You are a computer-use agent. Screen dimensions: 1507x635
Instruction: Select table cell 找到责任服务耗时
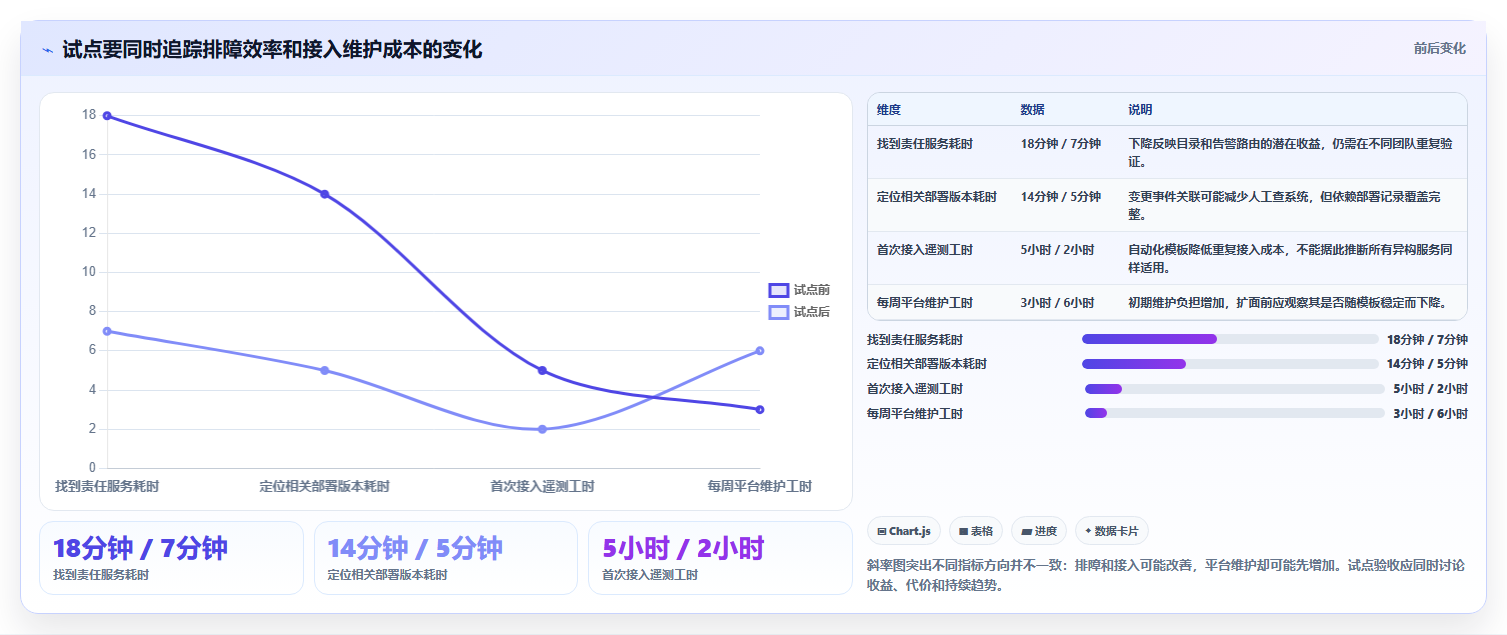click(925, 143)
